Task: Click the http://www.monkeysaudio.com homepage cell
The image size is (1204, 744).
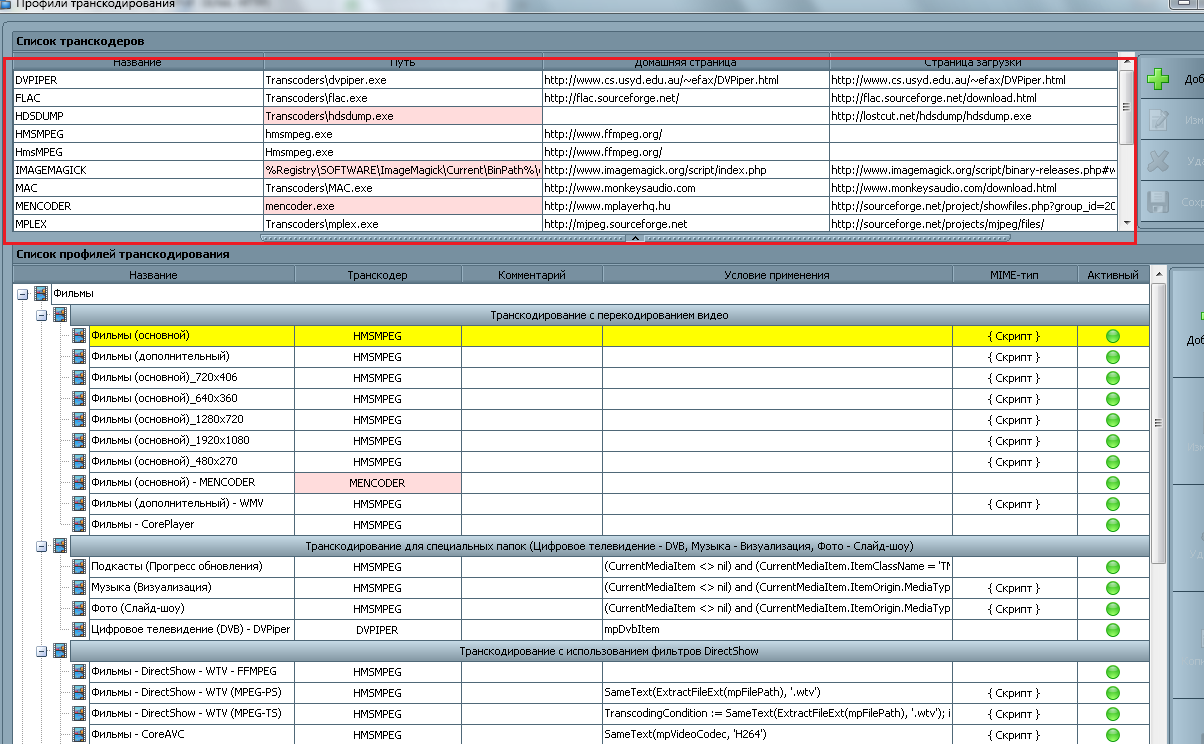Action: [686, 188]
